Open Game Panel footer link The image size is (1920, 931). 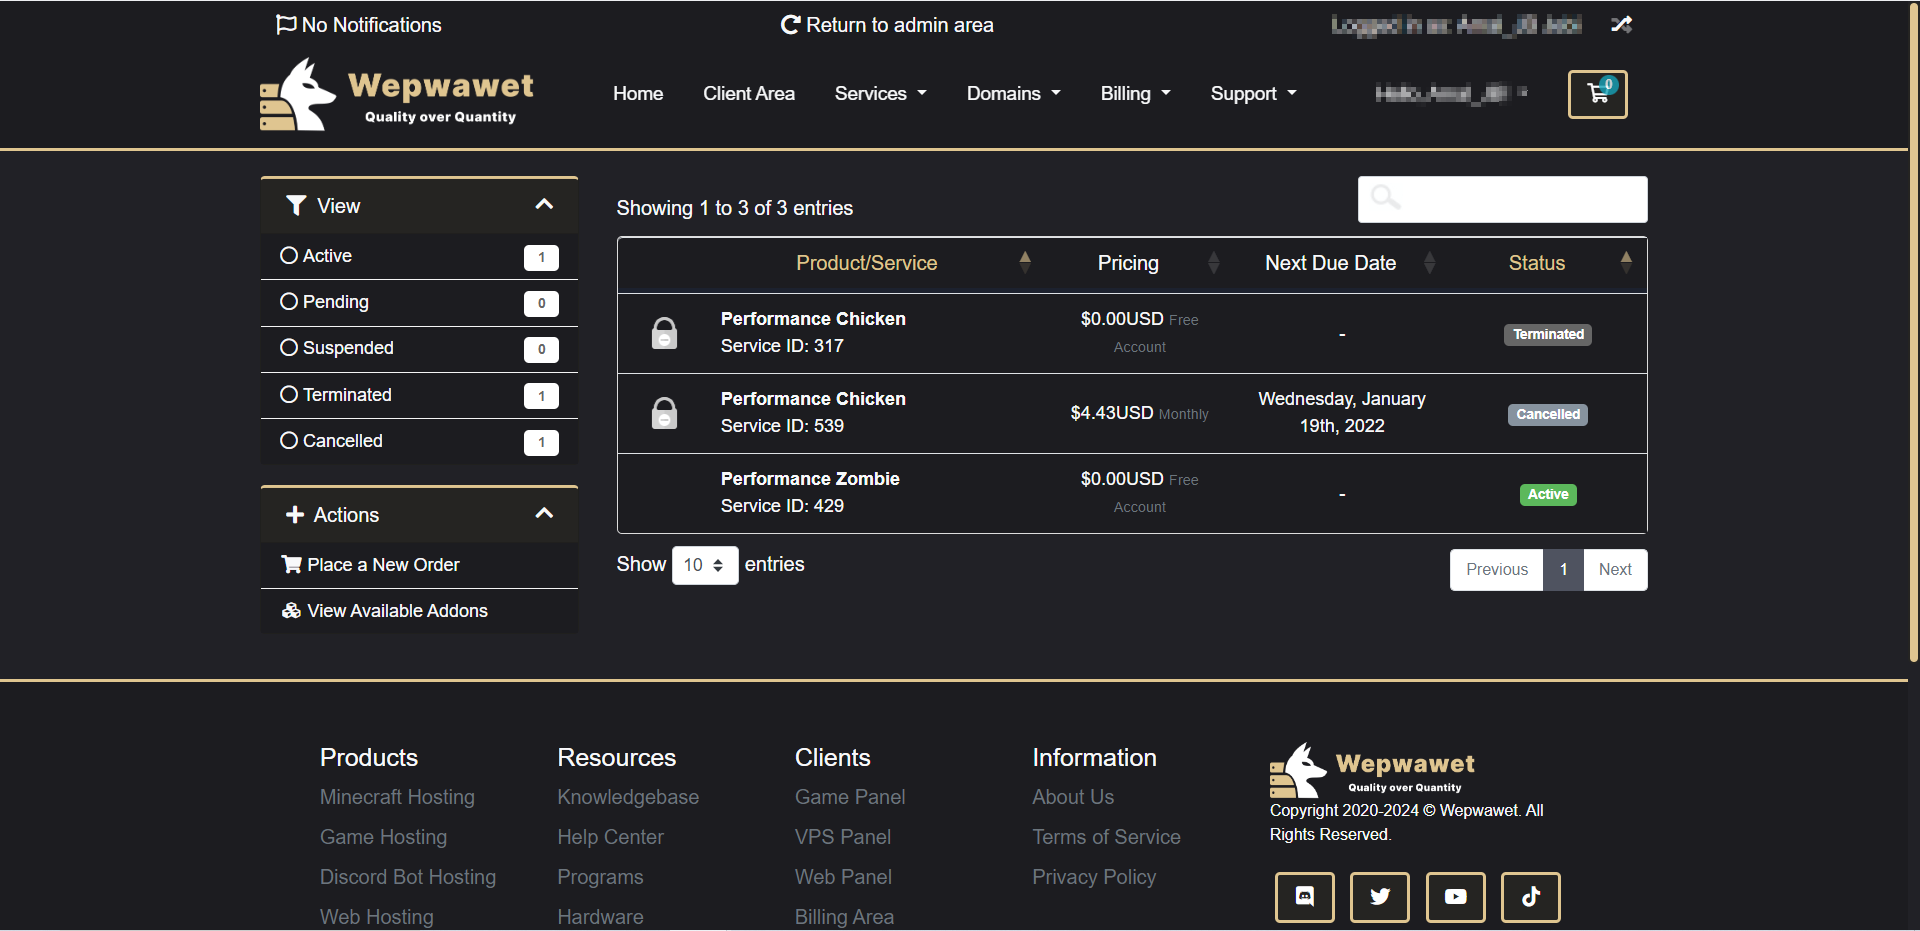click(x=850, y=797)
